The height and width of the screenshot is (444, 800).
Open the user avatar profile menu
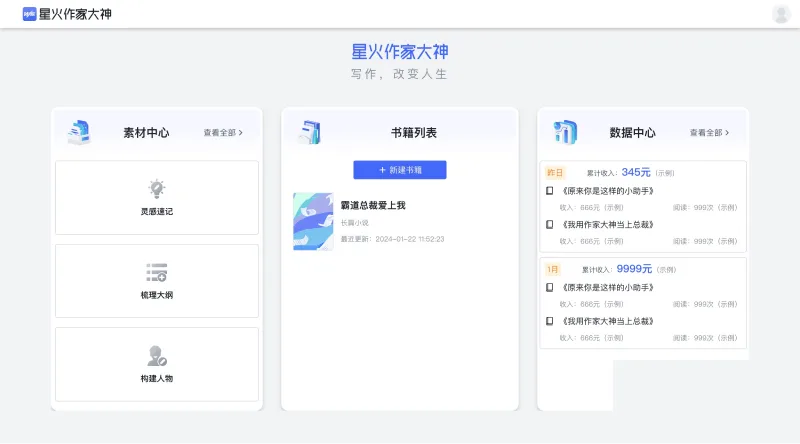[x=781, y=14]
